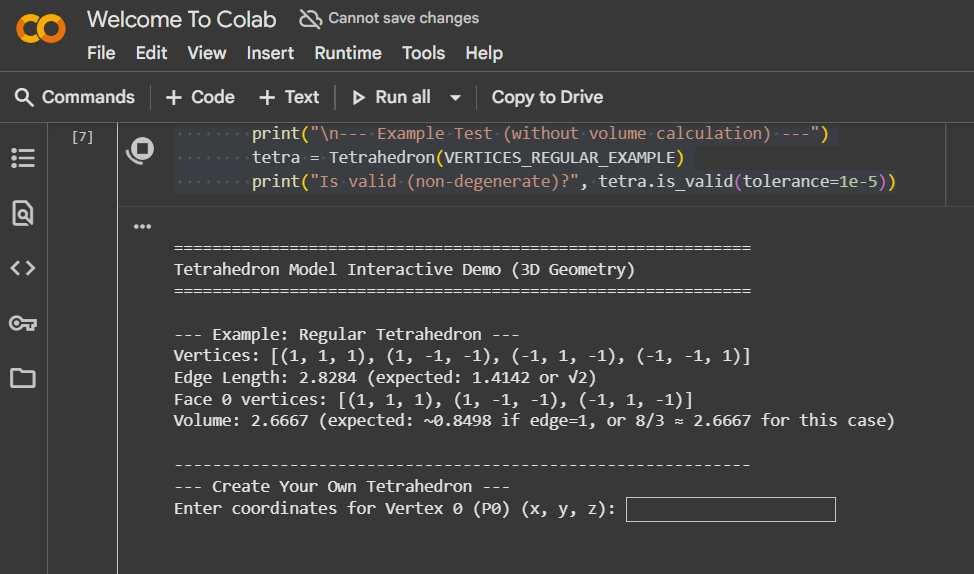Add a new Code cell
Screen dimensions: 974x574
tap(200, 97)
